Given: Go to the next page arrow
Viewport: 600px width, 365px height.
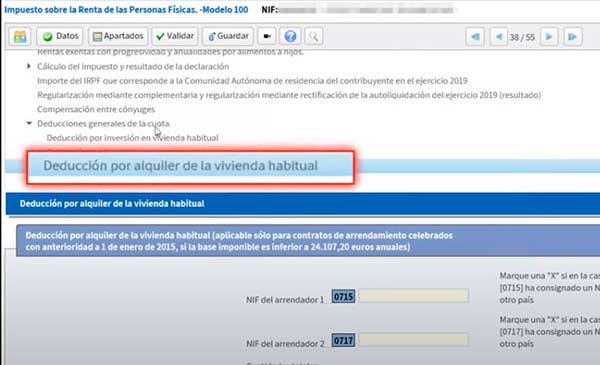Looking at the screenshot, I should (x=549, y=37).
